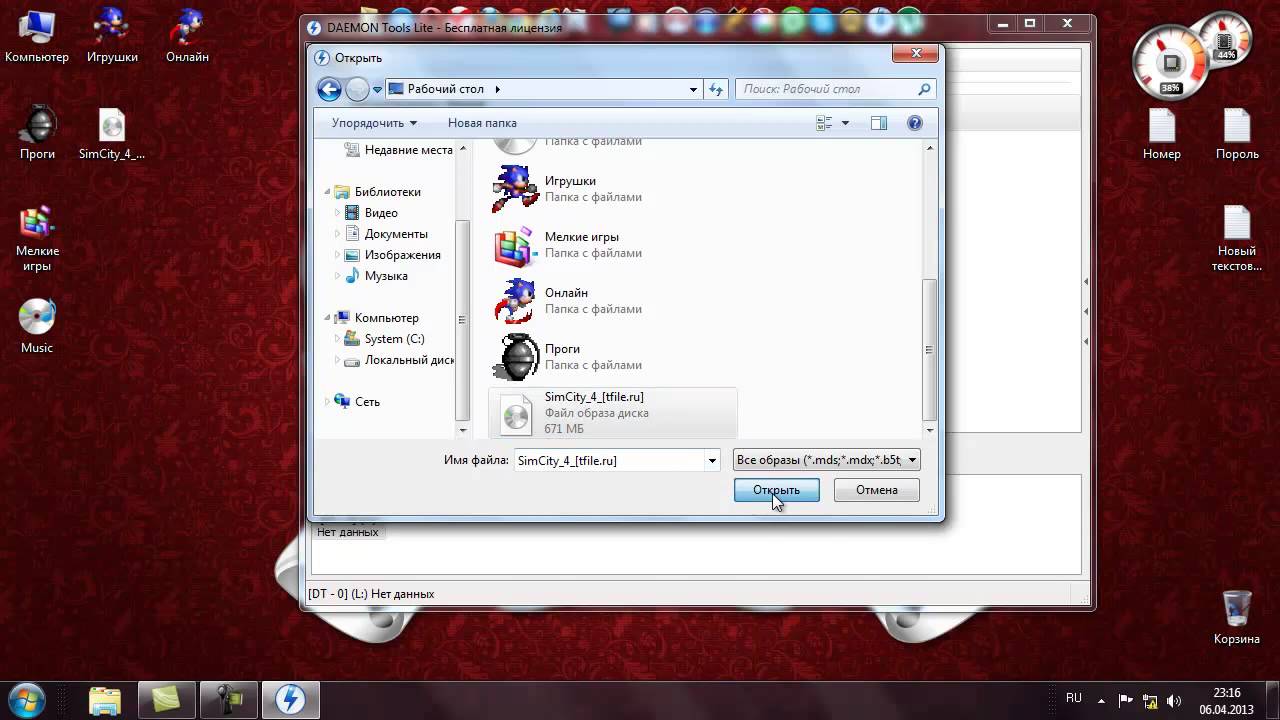The width and height of the screenshot is (1280, 720).
Task: Click the Пороль file on desktop
Action: (1237, 133)
